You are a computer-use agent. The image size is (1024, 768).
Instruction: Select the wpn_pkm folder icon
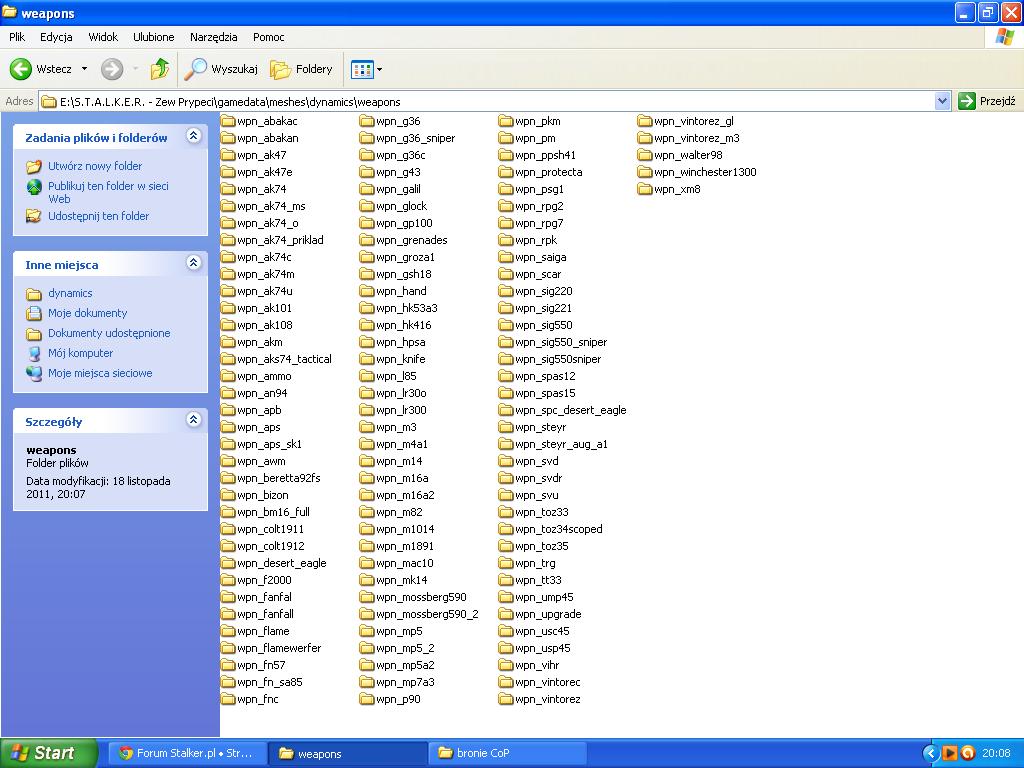(x=505, y=121)
